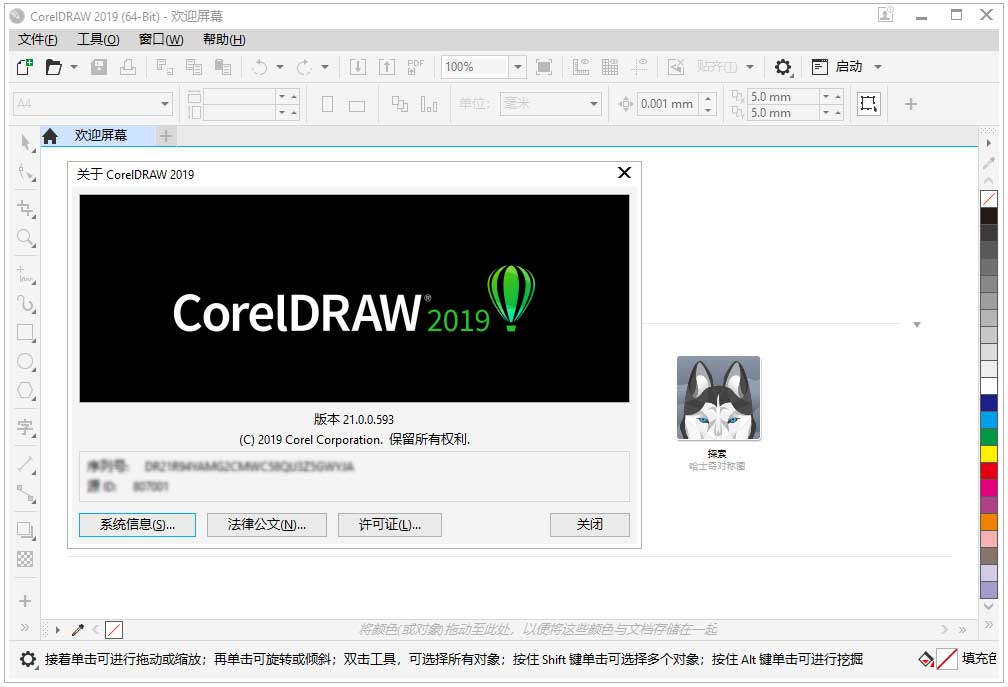Click the 许可证(L)... button
This screenshot has height=687, width=1008.
click(390, 525)
